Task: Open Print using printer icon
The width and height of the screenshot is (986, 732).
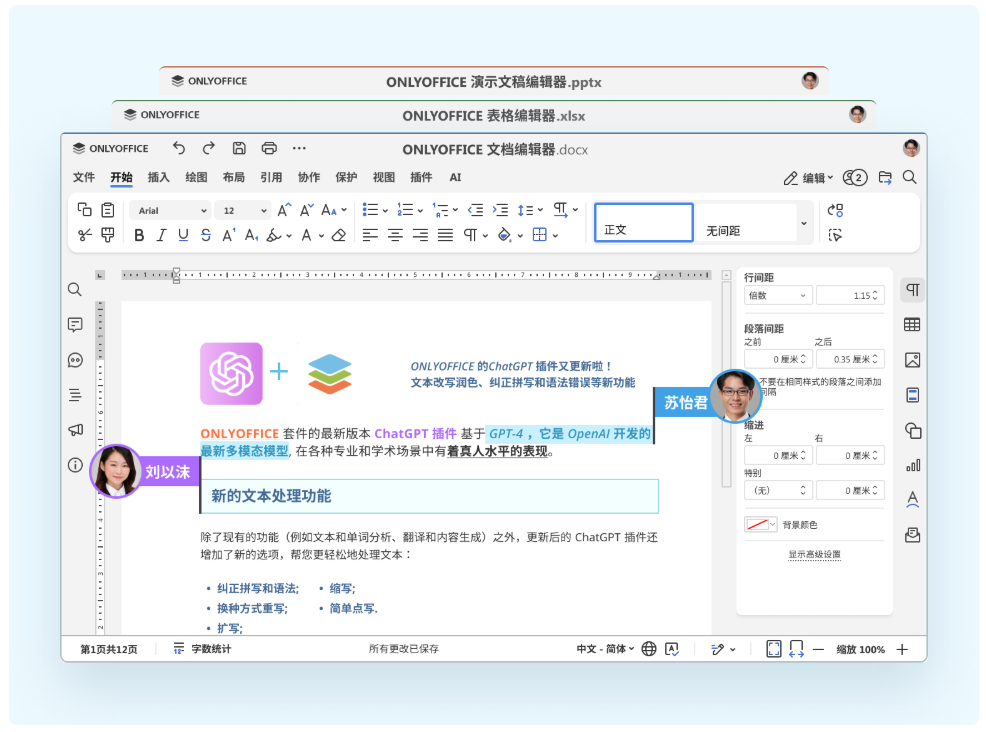Action: click(269, 148)
